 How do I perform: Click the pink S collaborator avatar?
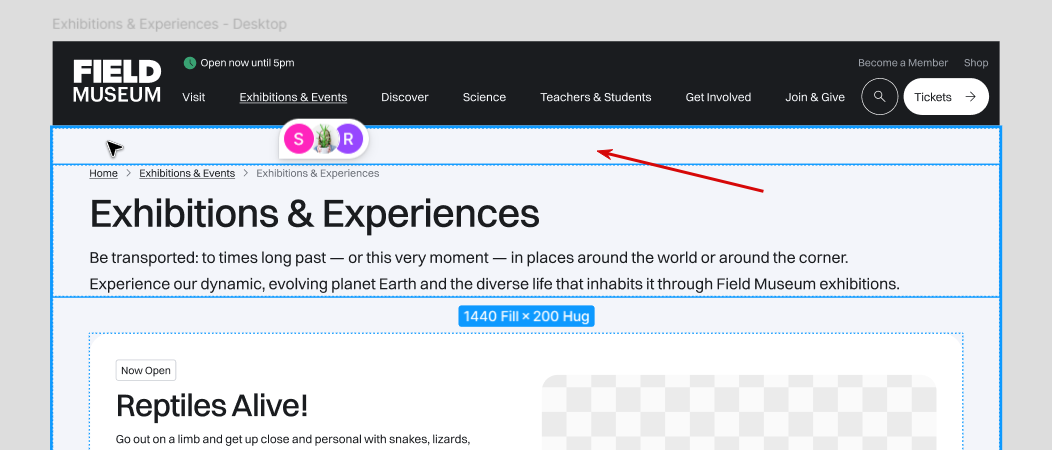point(298,139)
